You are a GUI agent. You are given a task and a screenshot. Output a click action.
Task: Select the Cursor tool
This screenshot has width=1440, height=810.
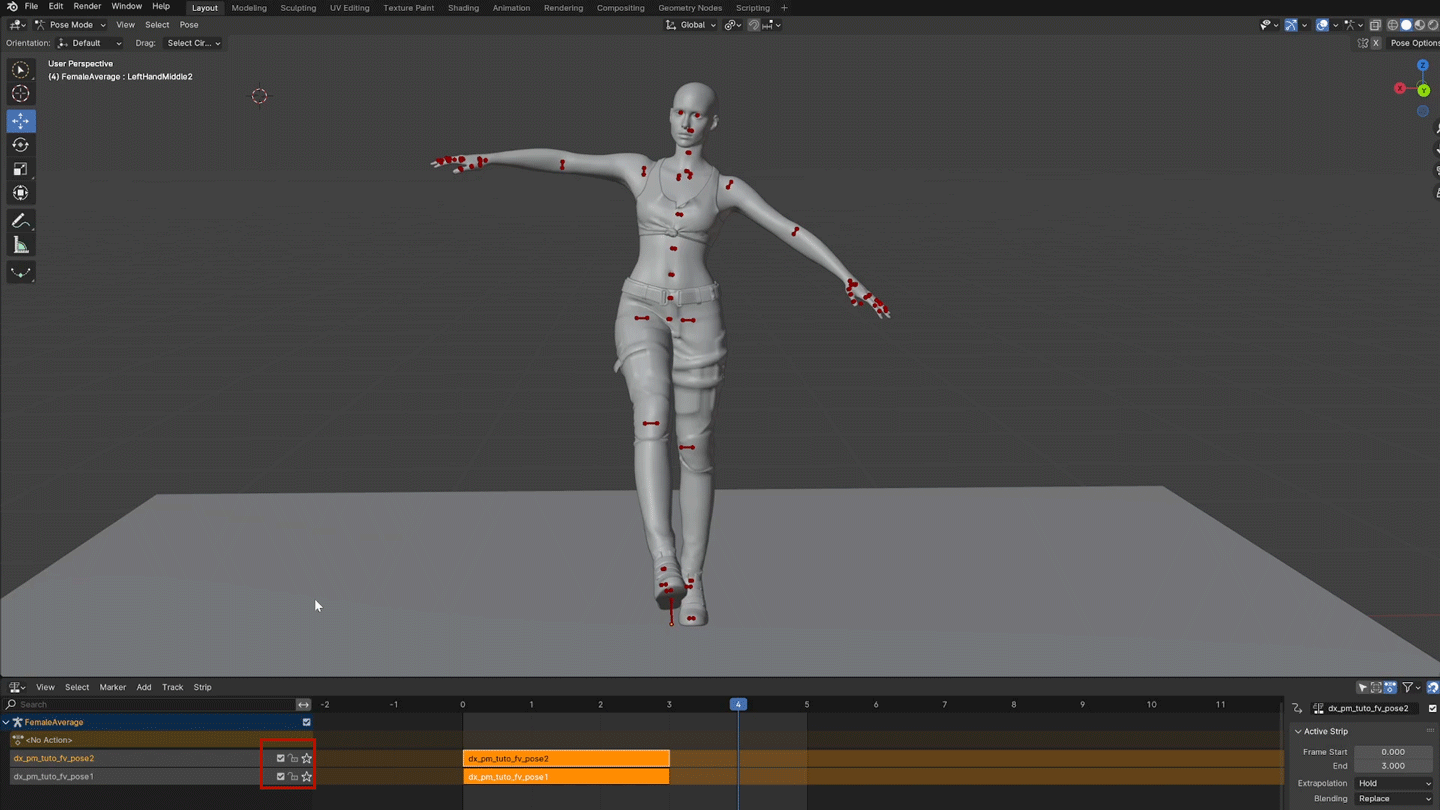pos(20,94)
